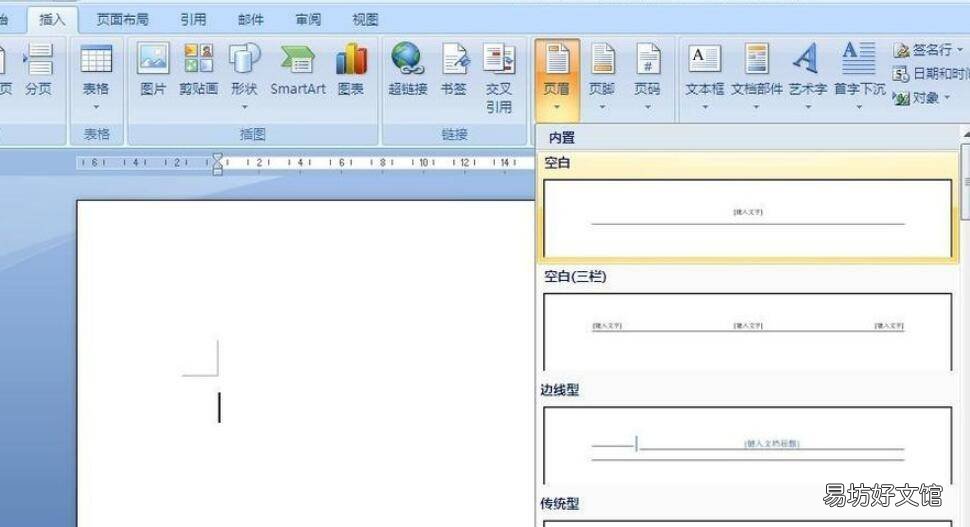Switch to the 插入 ribbon tab
This screenshot has width=970, height=527.
click(x=52, y=20)
